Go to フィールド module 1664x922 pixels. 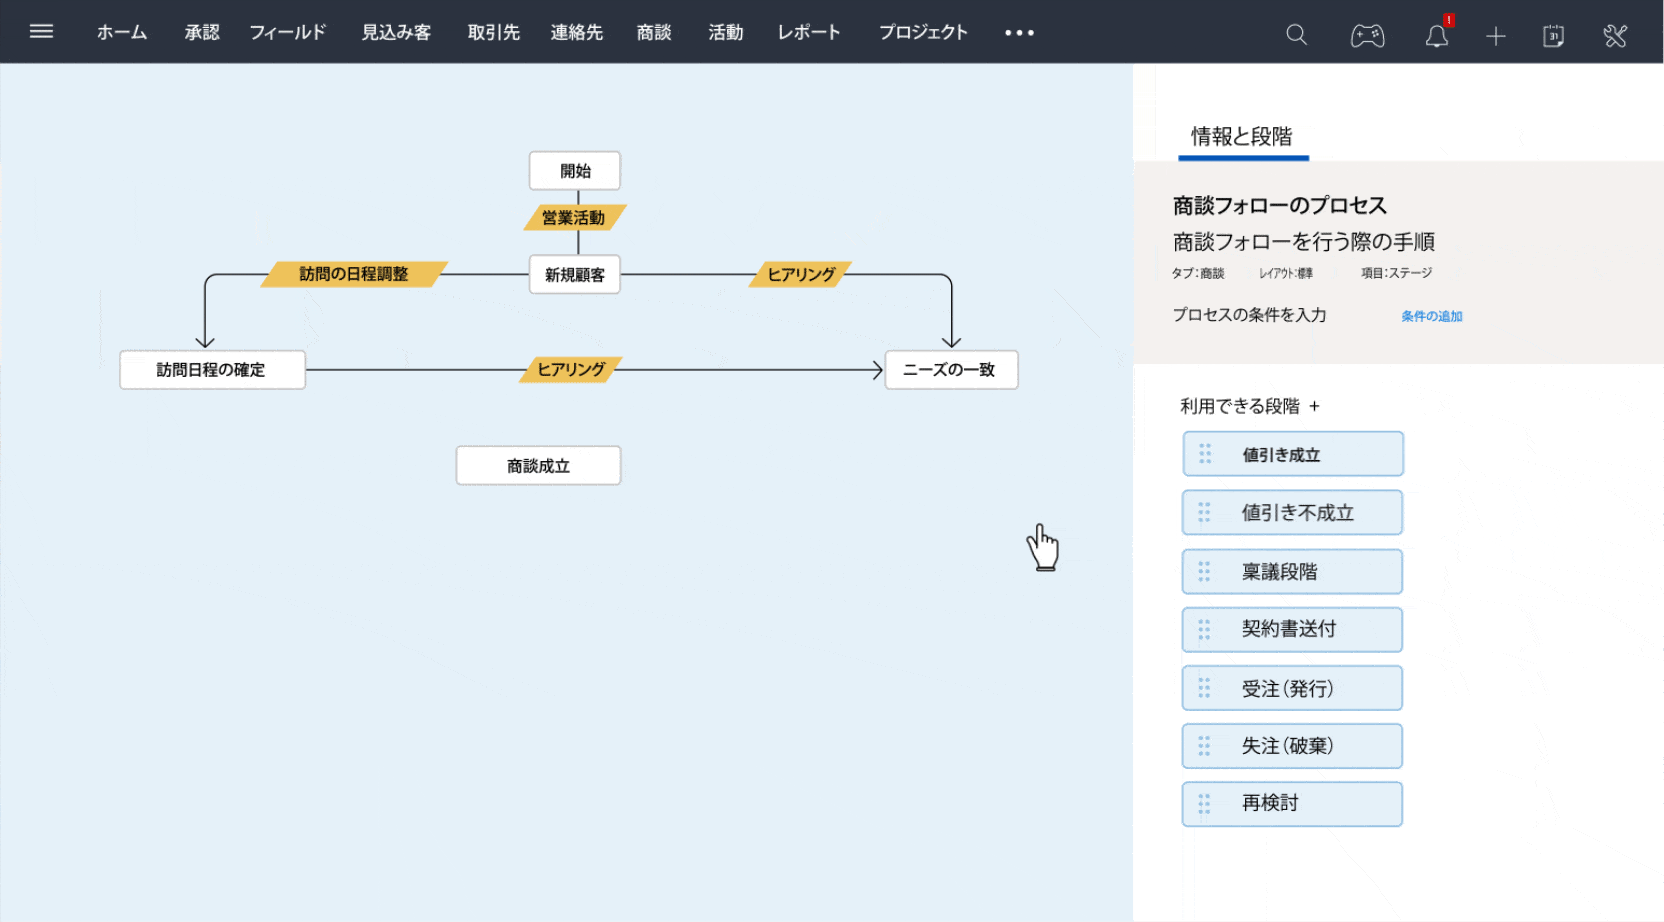288,32
